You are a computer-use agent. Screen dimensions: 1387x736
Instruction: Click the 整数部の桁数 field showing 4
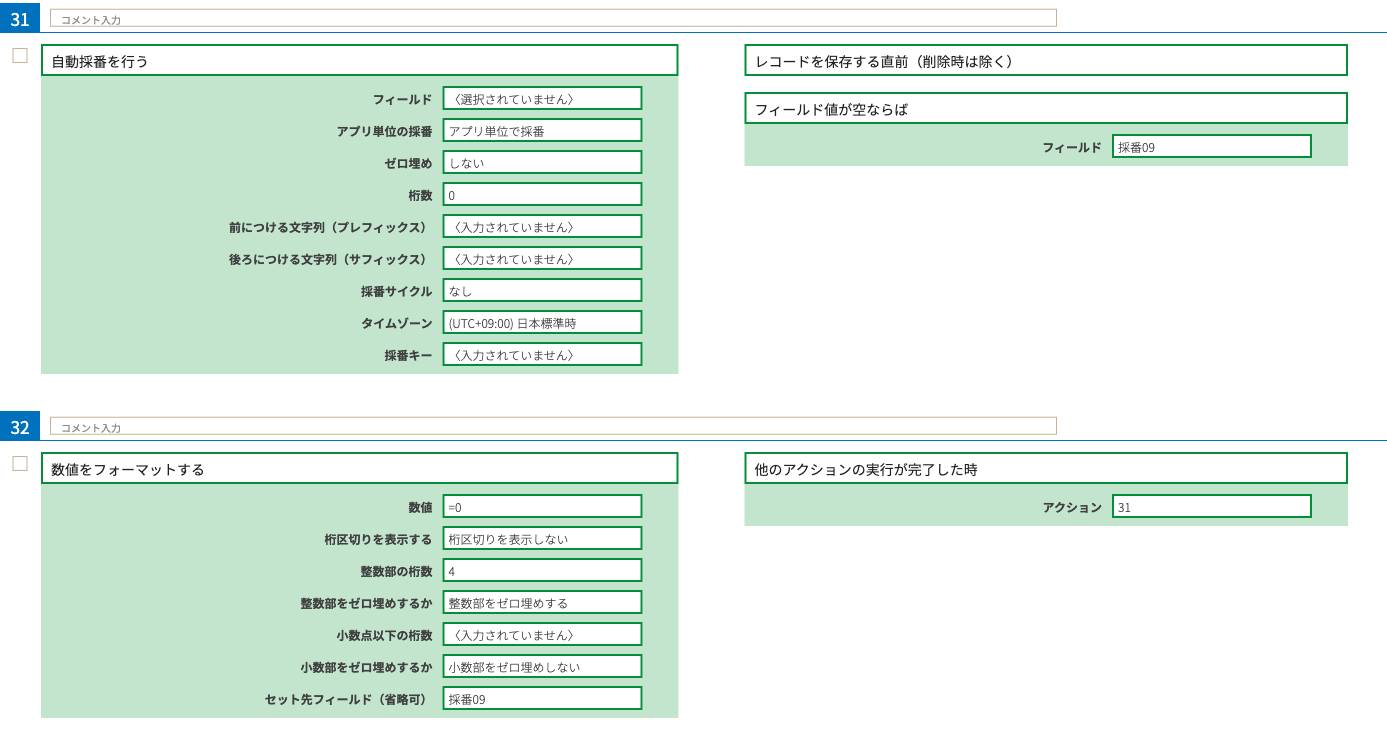pos(542,571)
